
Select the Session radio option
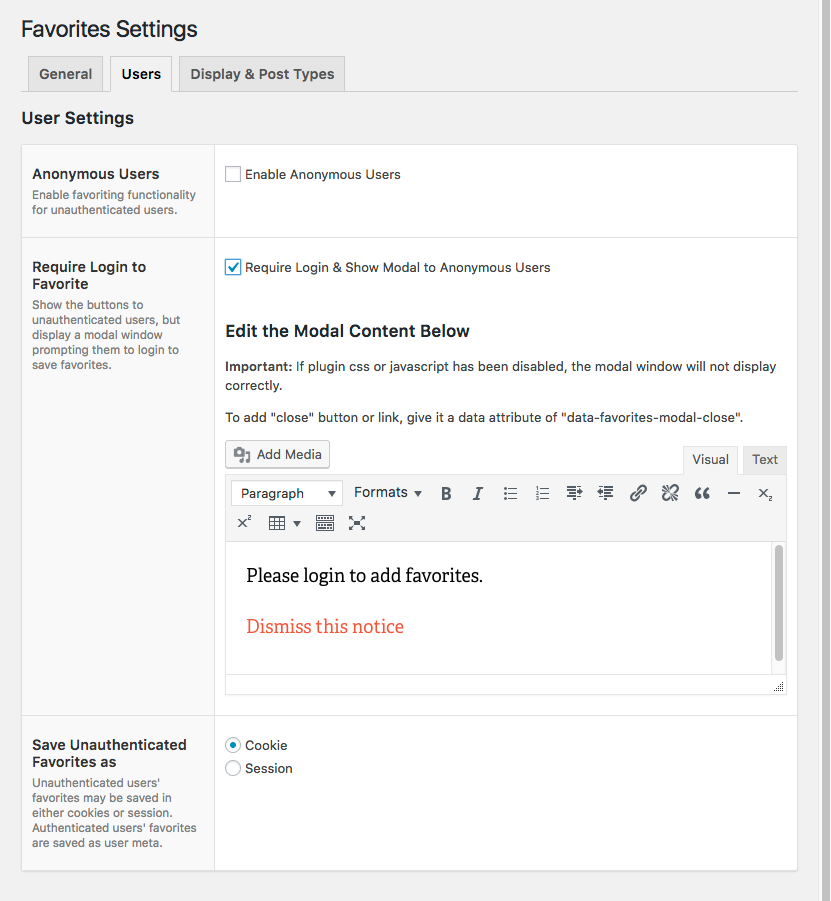coord(233,768)
